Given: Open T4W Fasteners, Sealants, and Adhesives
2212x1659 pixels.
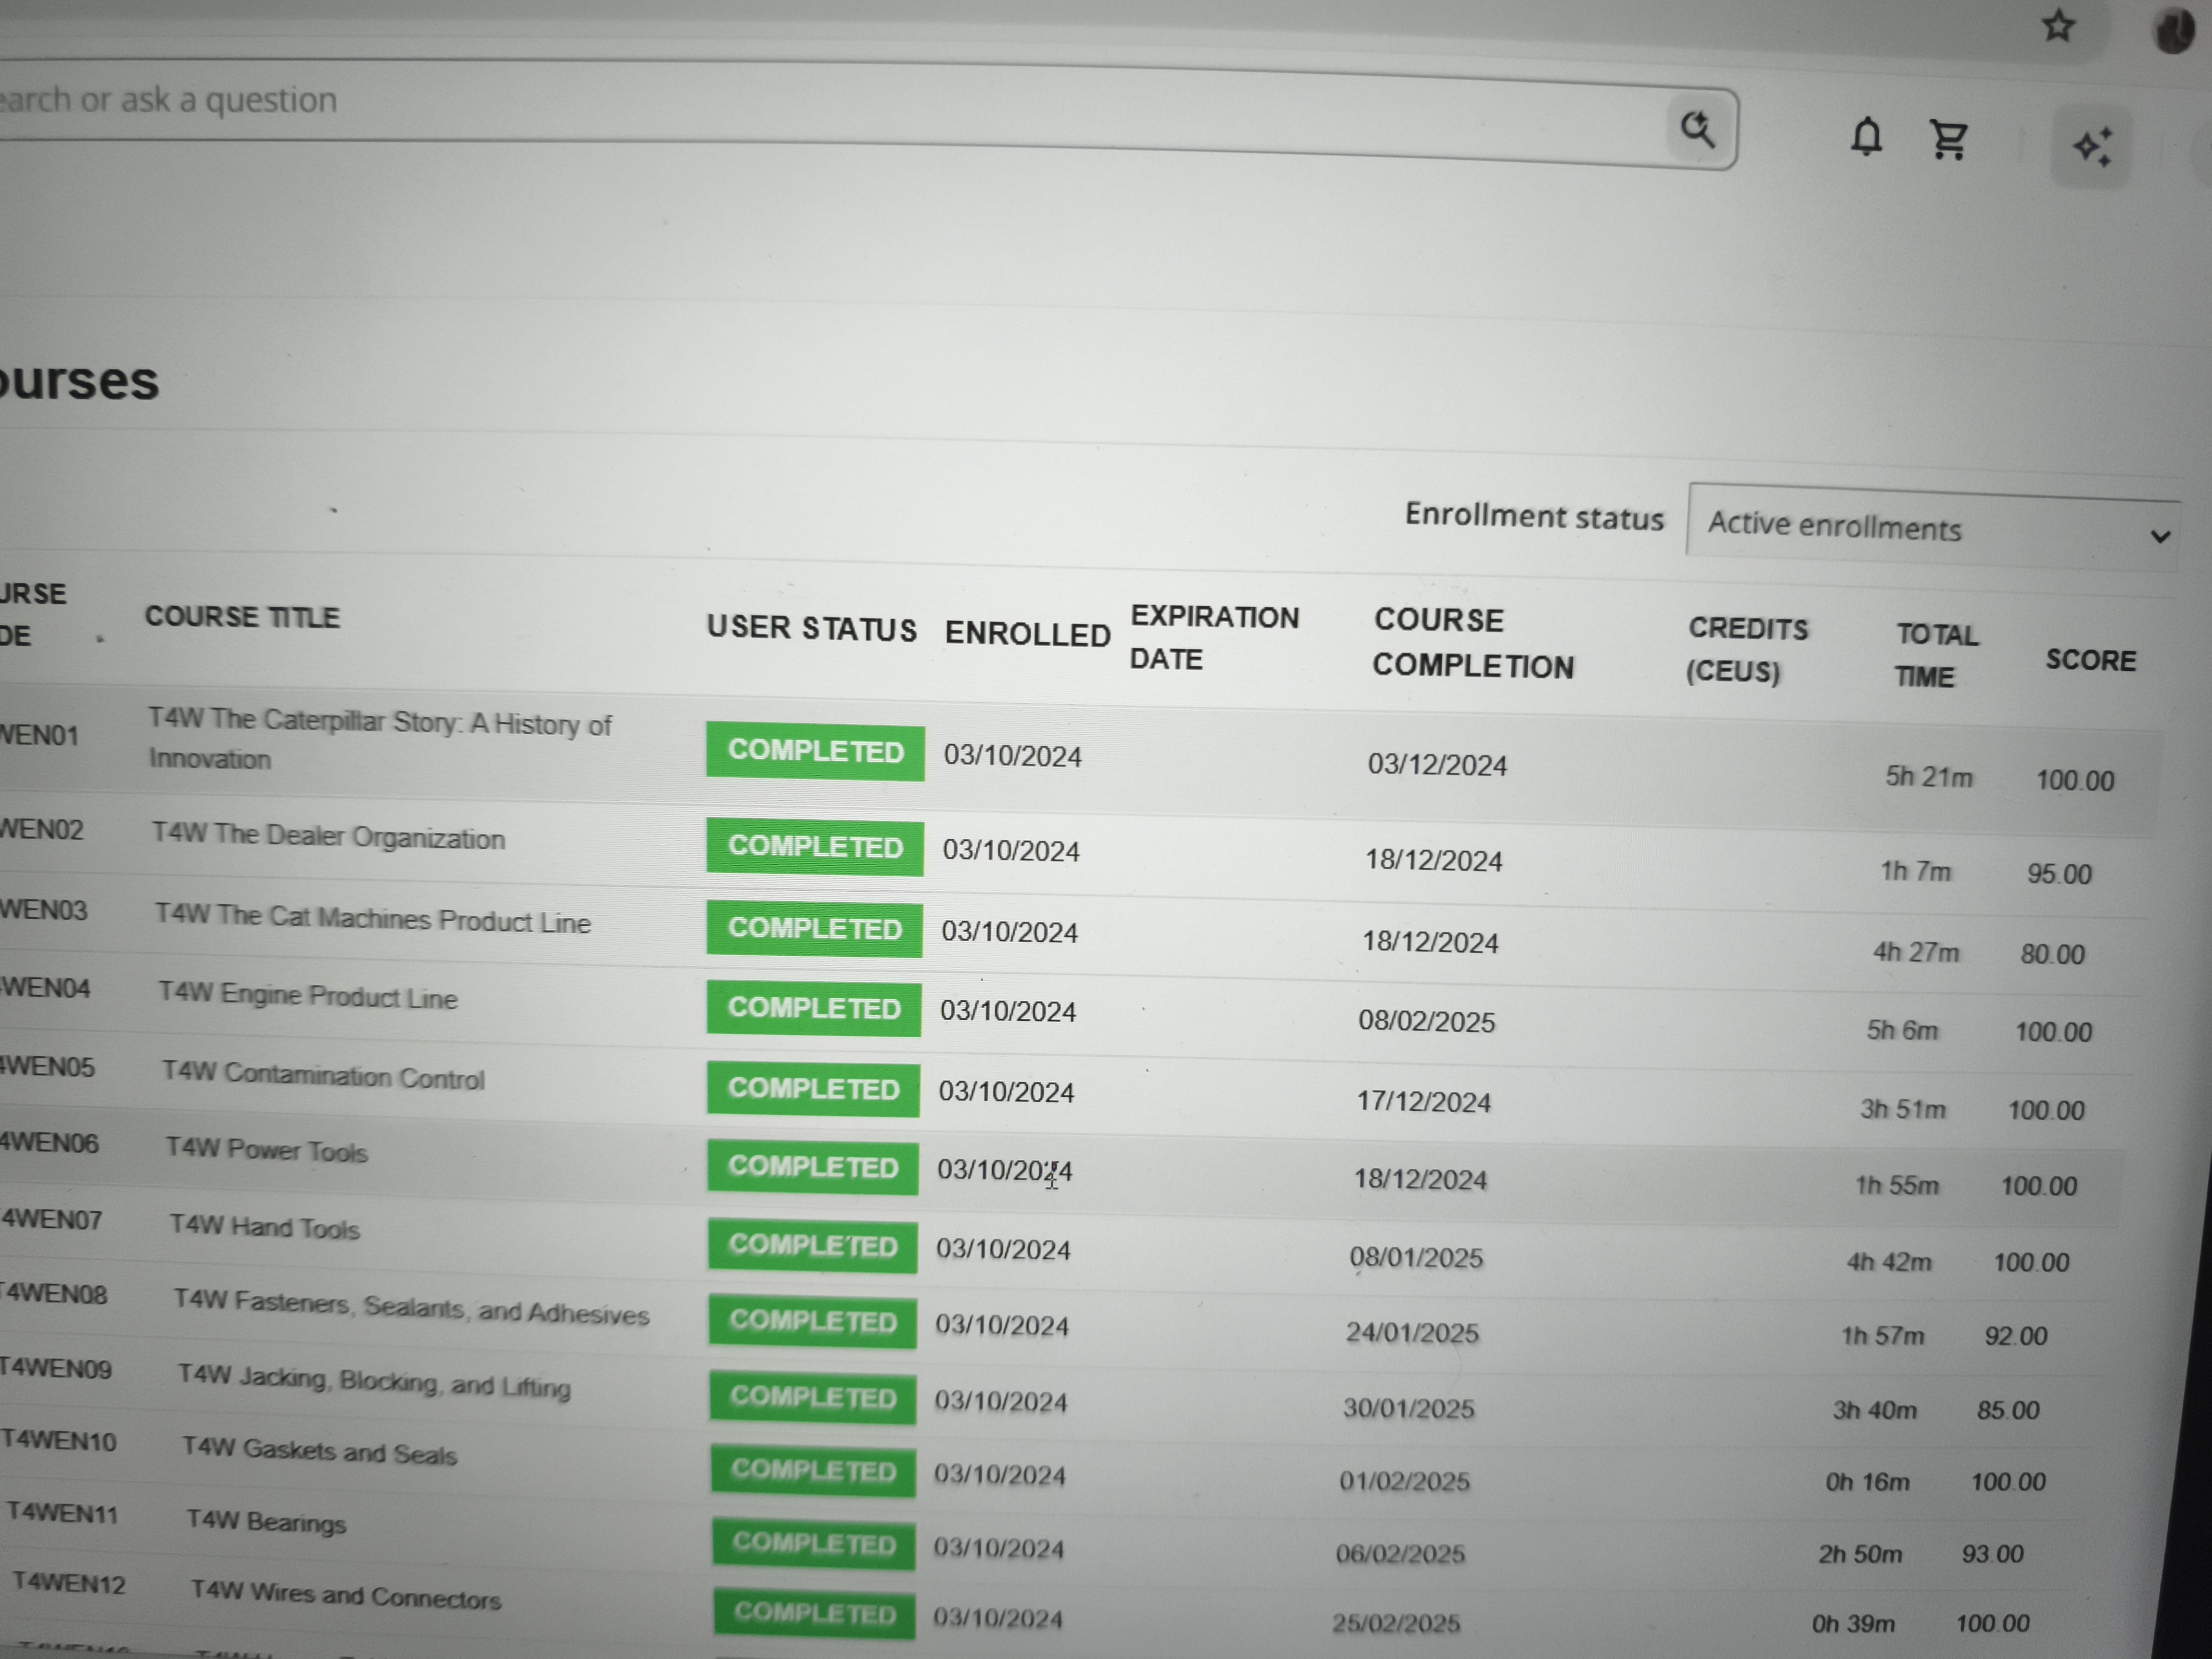Looking at the screenshot, I should coord(411,1307).
